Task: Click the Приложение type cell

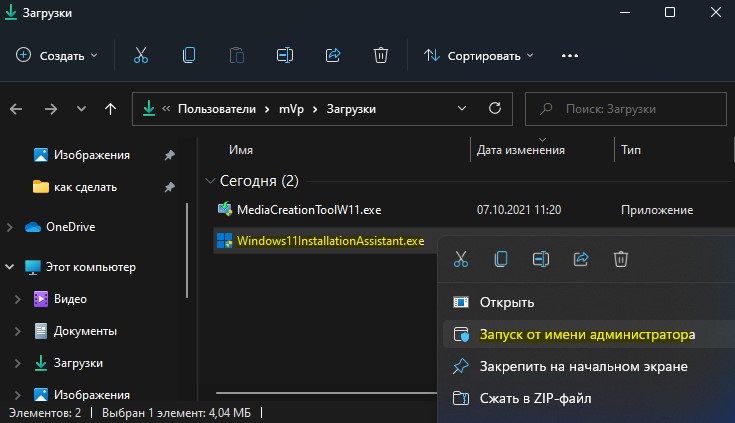Action: (x=657, y=210)
